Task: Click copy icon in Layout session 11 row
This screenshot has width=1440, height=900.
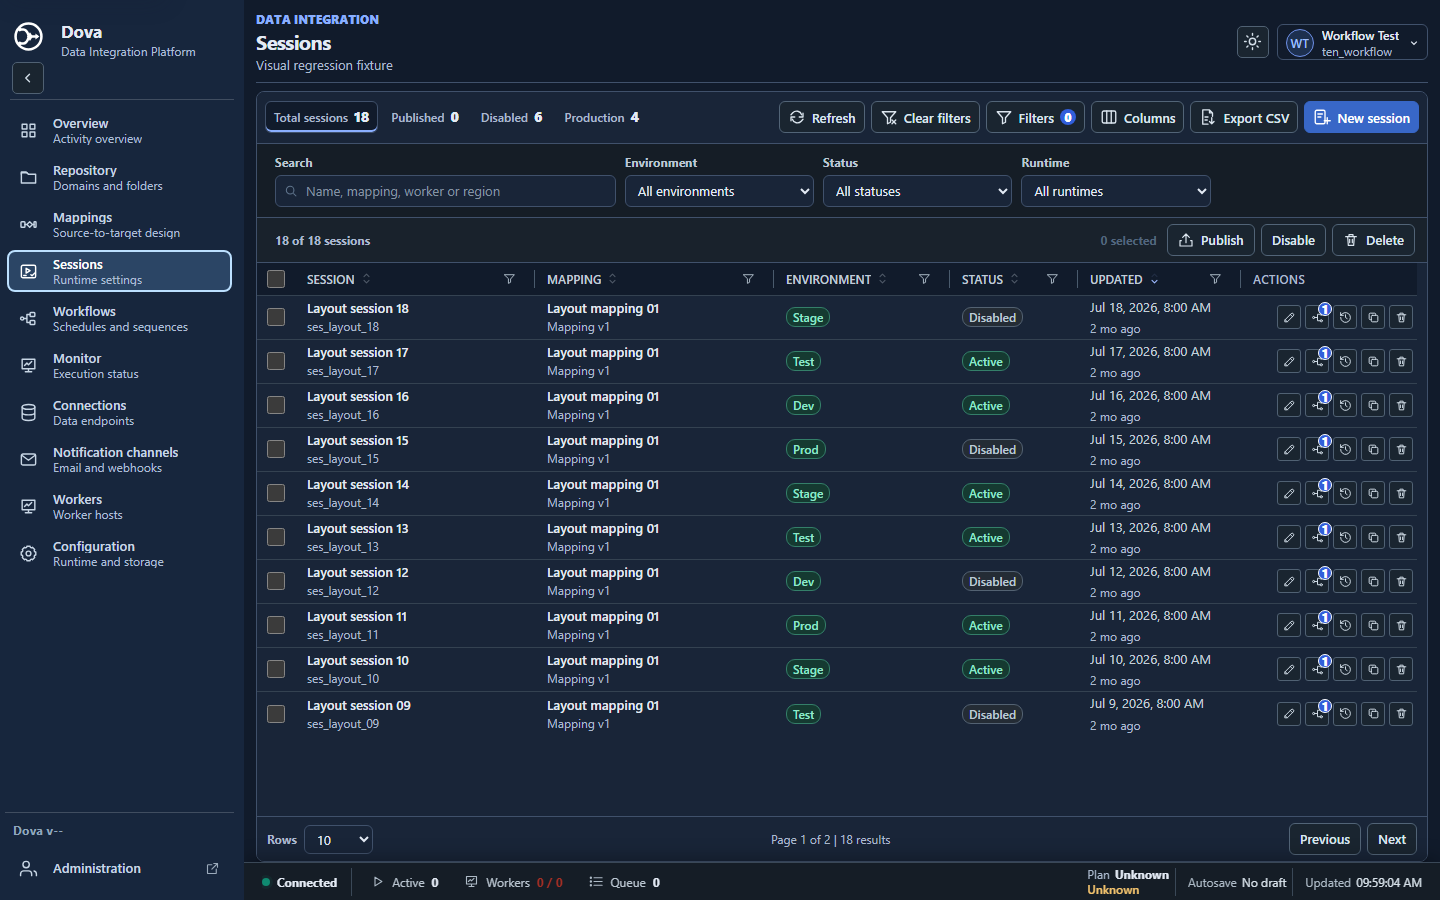Action: (x=1374, y=626)
